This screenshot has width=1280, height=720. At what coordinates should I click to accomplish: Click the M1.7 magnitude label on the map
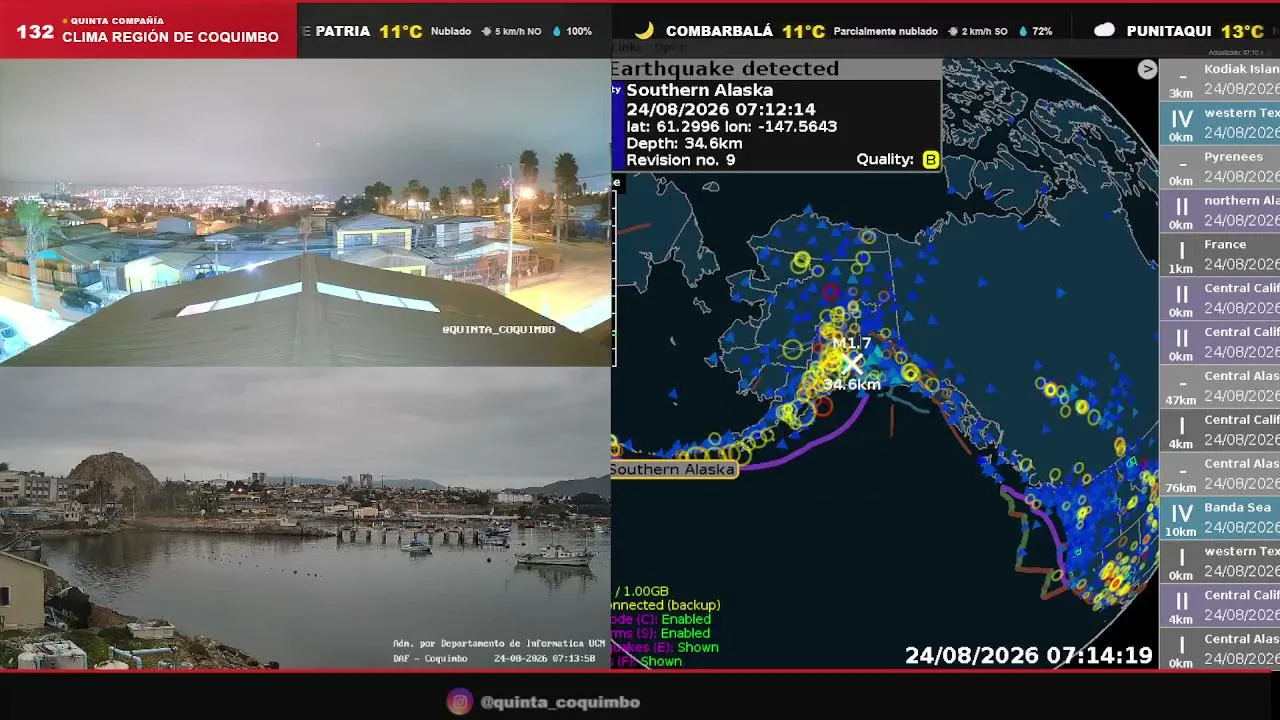coord(852,343)
